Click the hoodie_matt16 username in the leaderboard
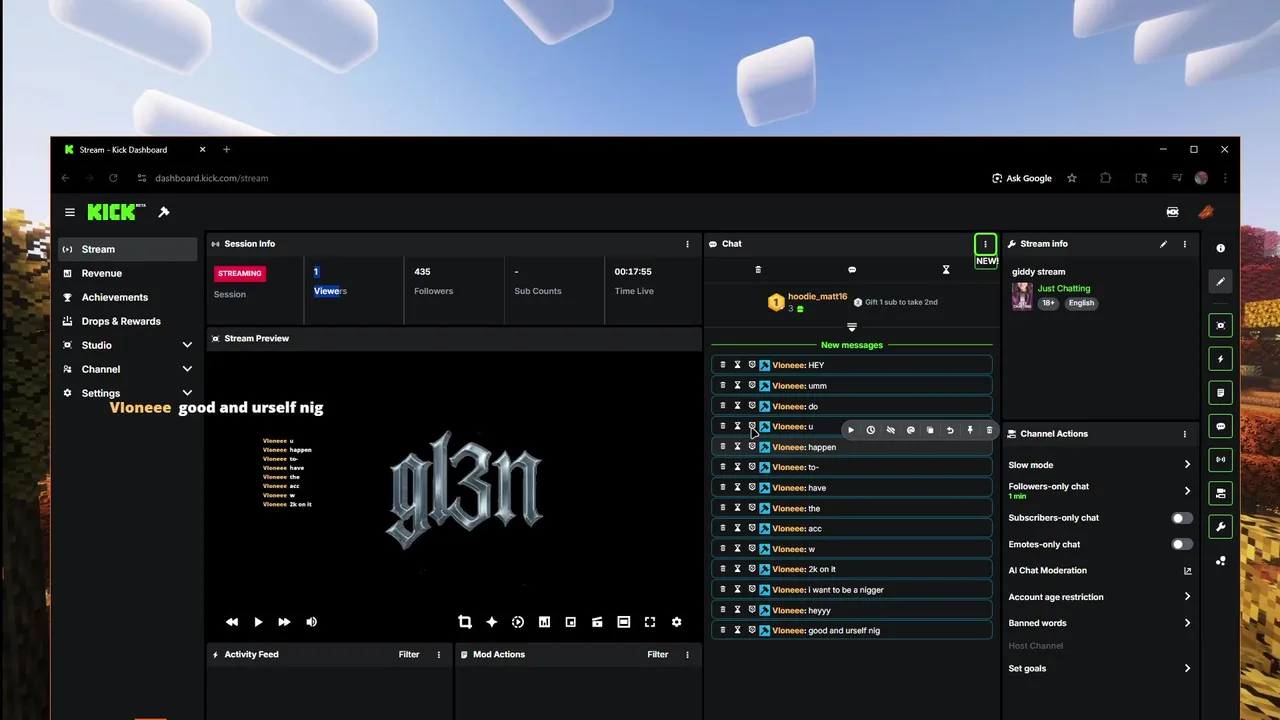The height and width of the screenshot is (720, 1280). click(817, 297)
